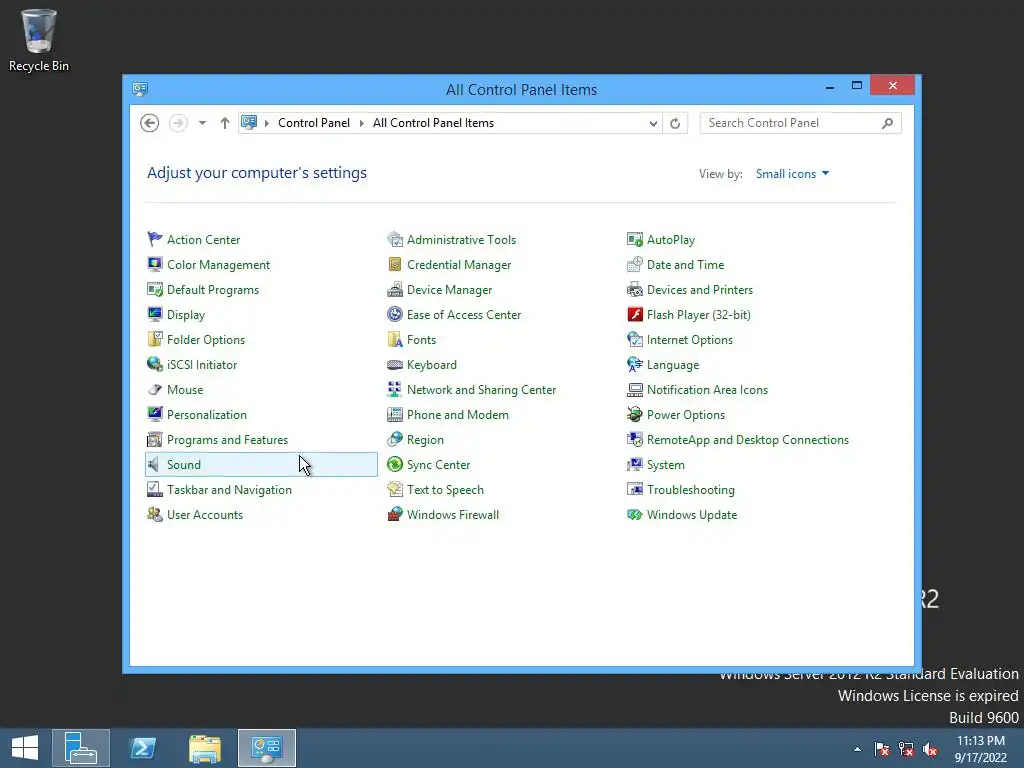This screenshot has width=1024, height=768.
Task: Open the View by Small icons dropdown
Action: 792,174
